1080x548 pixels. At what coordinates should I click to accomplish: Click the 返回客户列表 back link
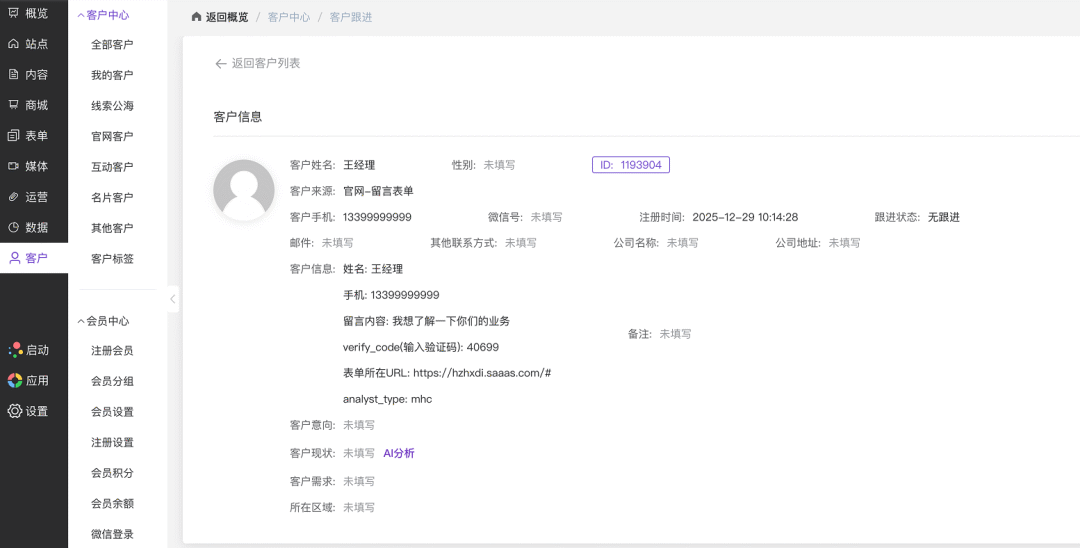click(x=257, y=63)
